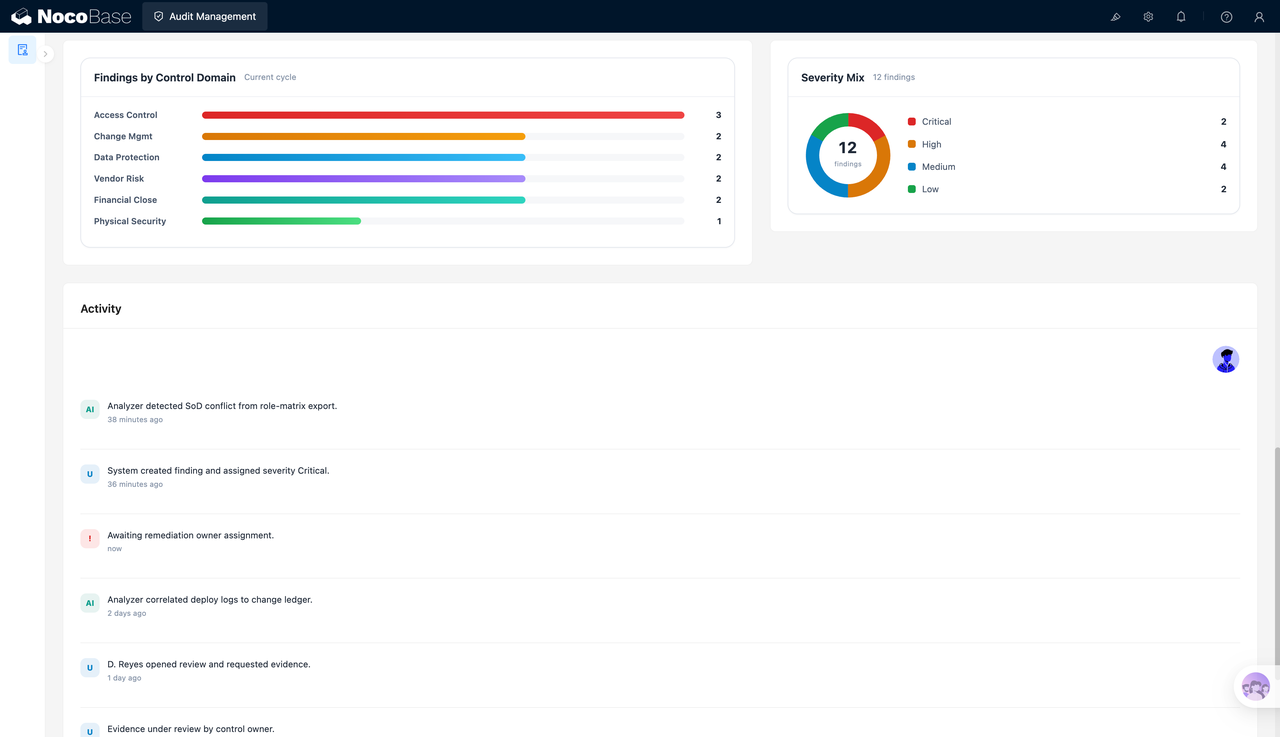Click 'System created finding and assigned severity Critical.'
The width and height of the screenshot is (1280, 737).
click(218, 470)
